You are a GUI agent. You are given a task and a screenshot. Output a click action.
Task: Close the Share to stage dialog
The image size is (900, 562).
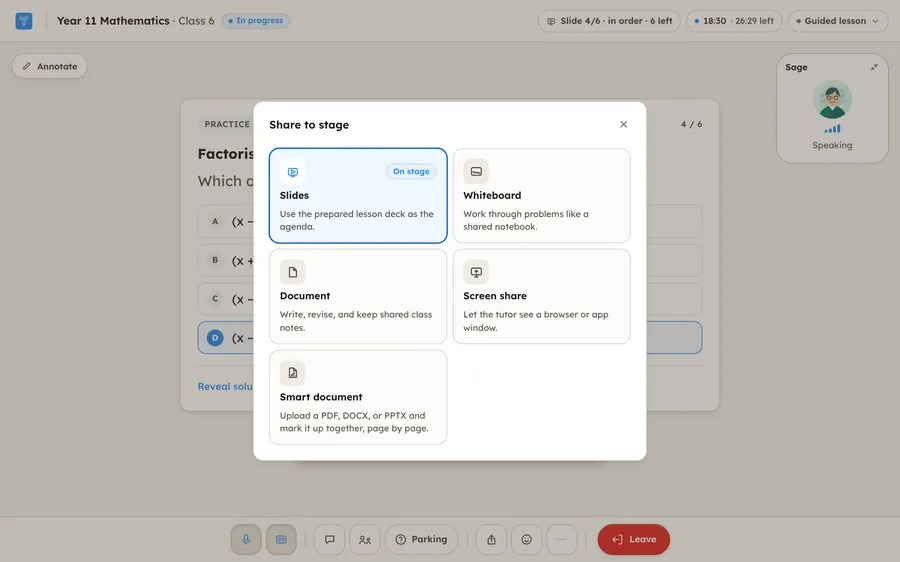623,125
